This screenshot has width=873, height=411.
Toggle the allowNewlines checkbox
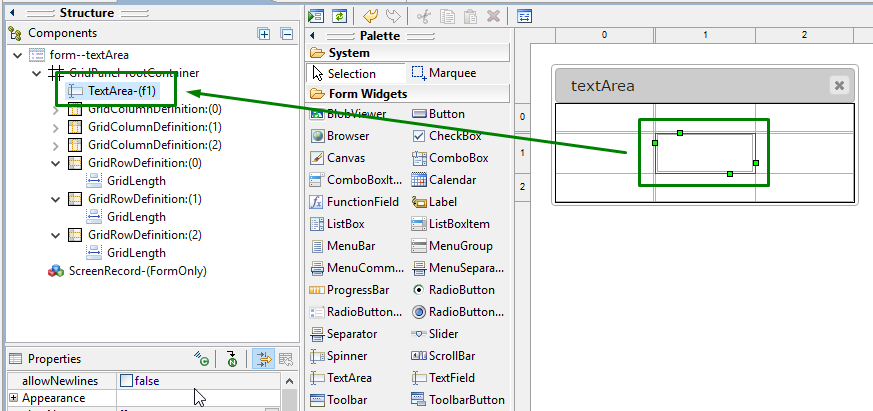[x=125, y=381]
